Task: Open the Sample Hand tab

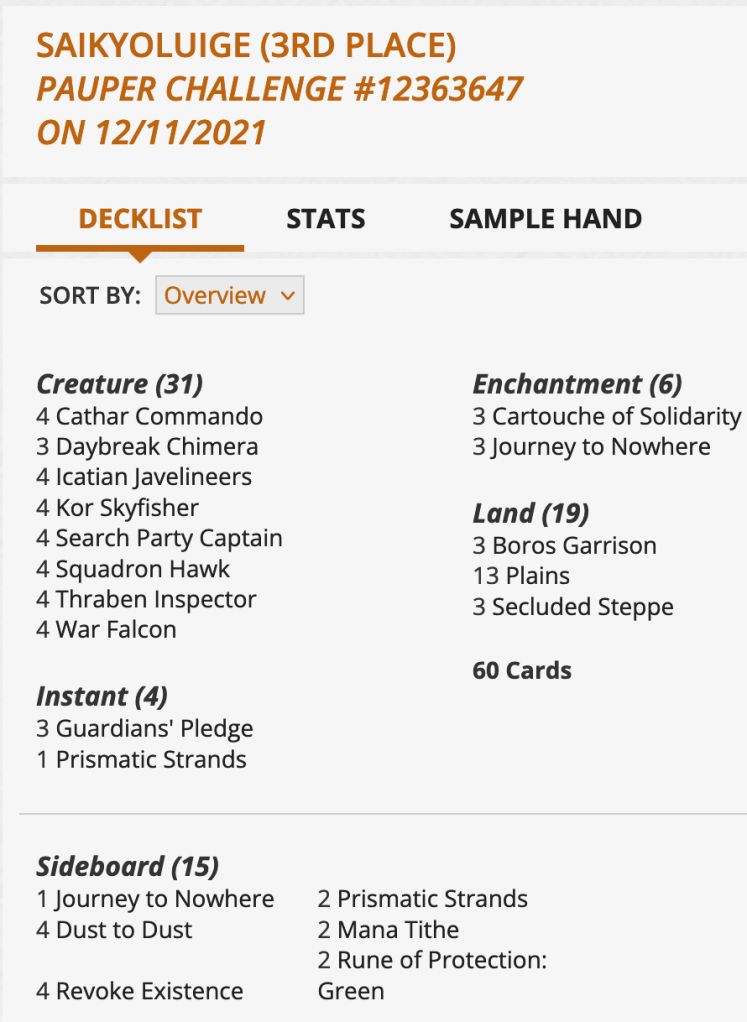Action: point(545,219)
